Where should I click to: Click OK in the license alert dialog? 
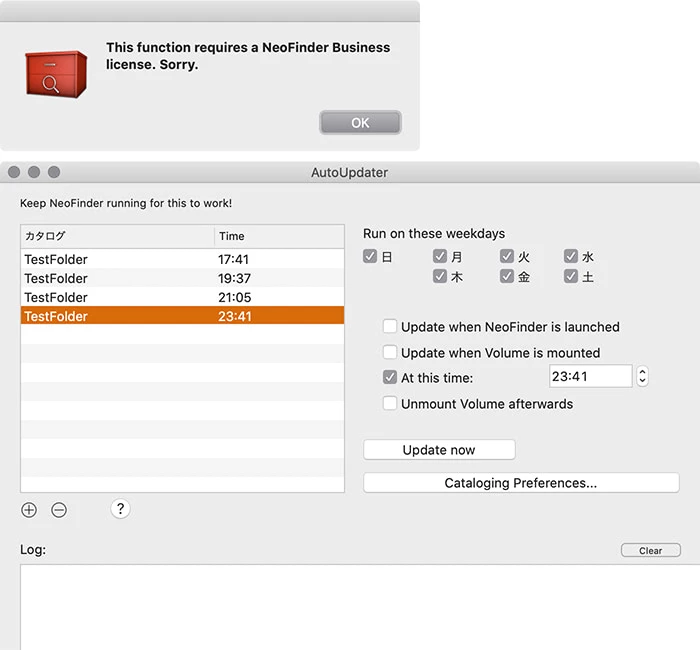360,122
